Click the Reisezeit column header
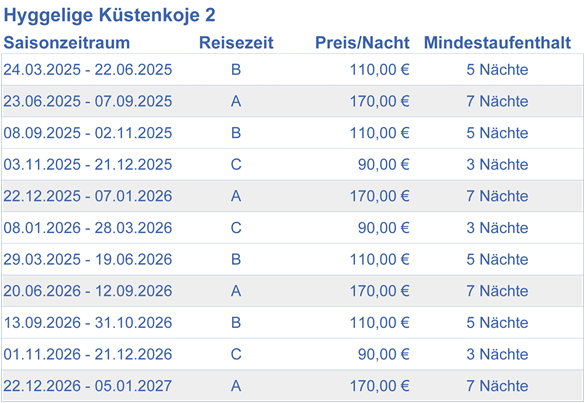Viewport: 585px width, 403px height. pyautogui.click(x=236, y=43)
